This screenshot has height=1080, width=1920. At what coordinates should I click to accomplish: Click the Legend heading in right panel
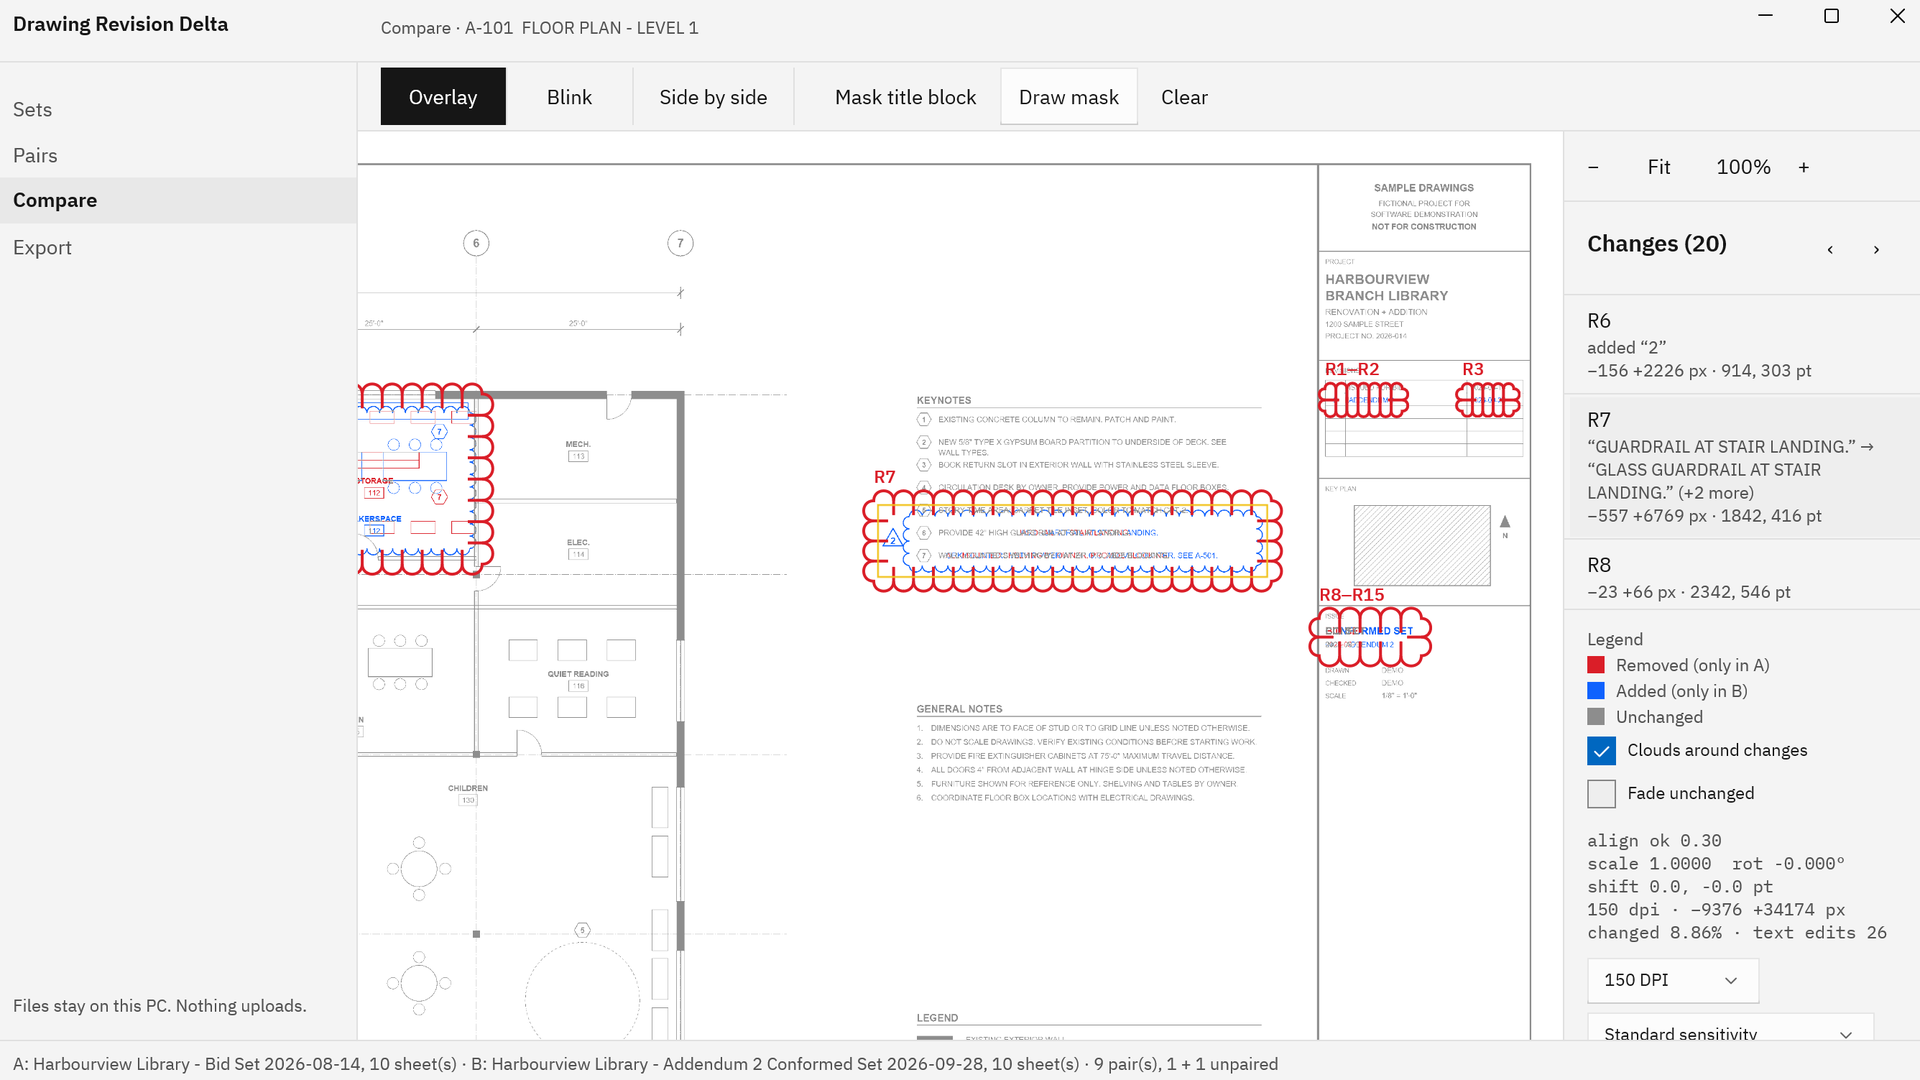click(1615, 640)
